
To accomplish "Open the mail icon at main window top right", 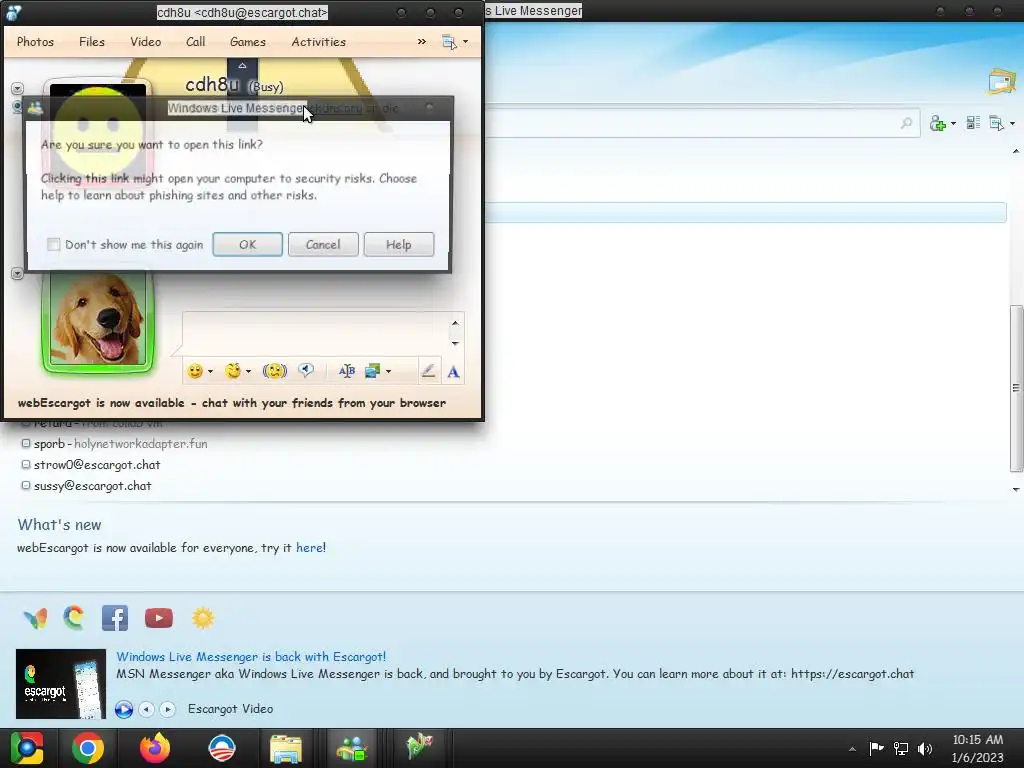I will 1002,82.
